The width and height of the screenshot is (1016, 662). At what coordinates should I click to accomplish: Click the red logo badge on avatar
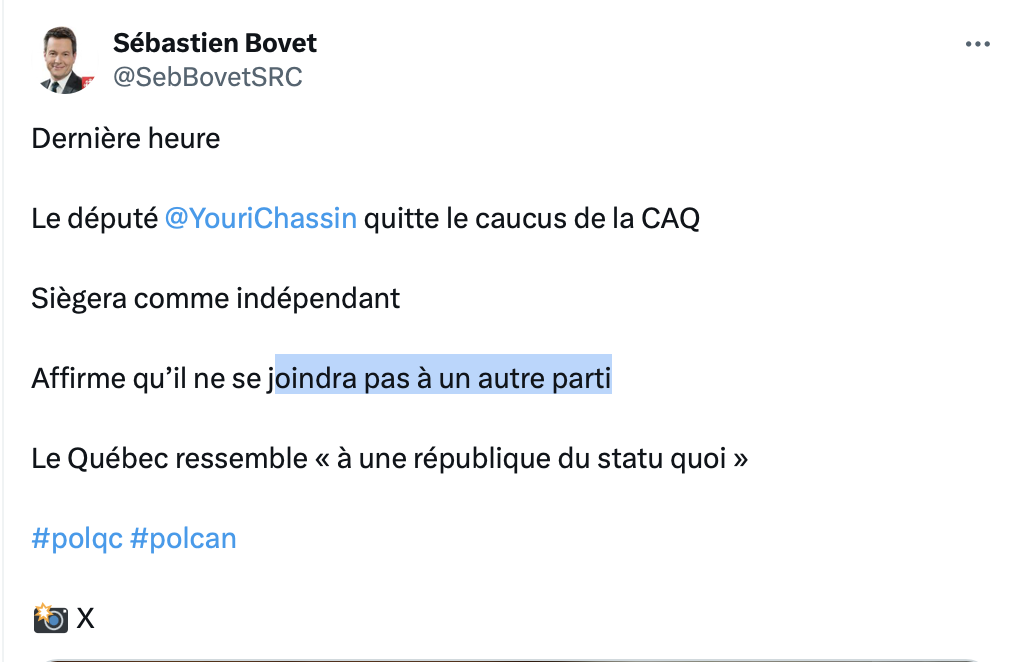pyautogui.click(x=87, y=82)
